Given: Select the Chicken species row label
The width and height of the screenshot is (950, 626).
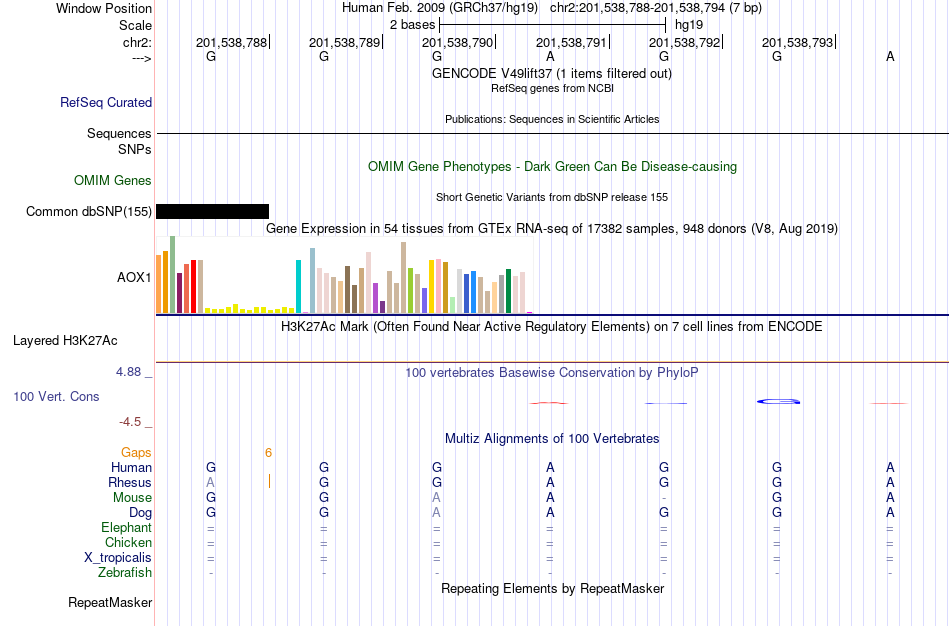Looking at the screenshot, I should click(x=128, y=542).
